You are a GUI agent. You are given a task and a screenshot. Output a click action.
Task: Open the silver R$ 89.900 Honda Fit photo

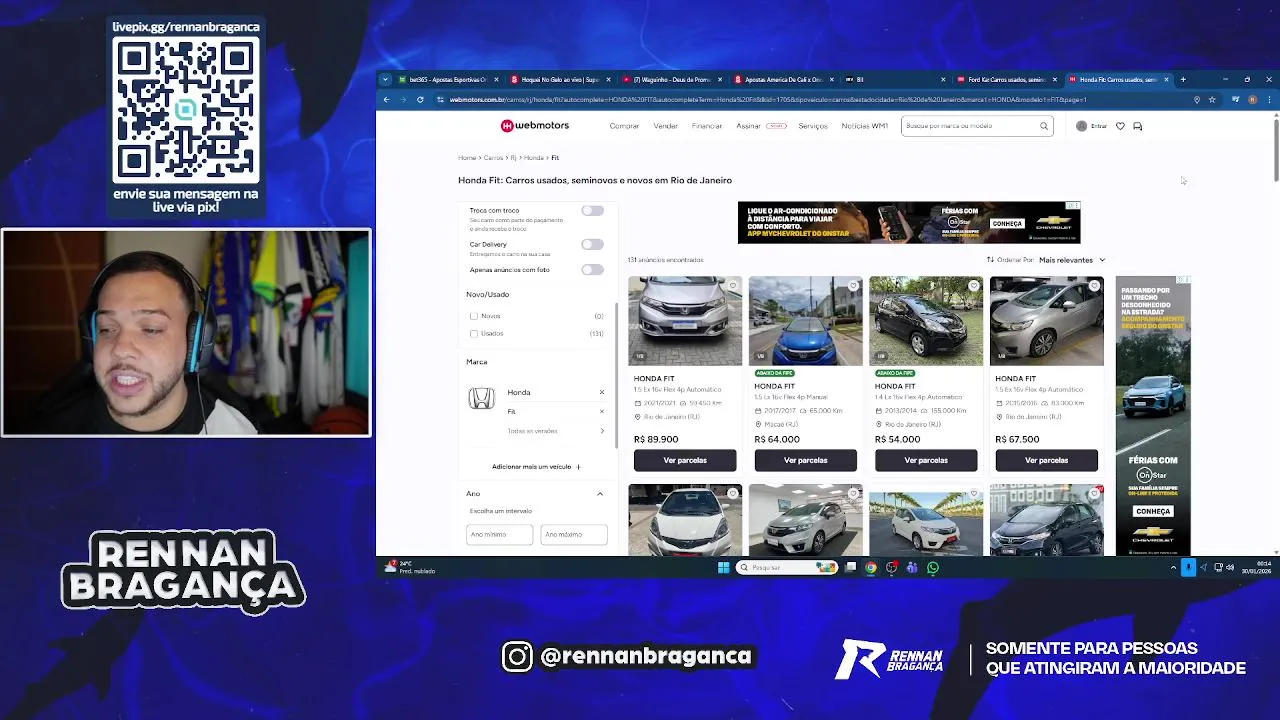coord(685,321)
